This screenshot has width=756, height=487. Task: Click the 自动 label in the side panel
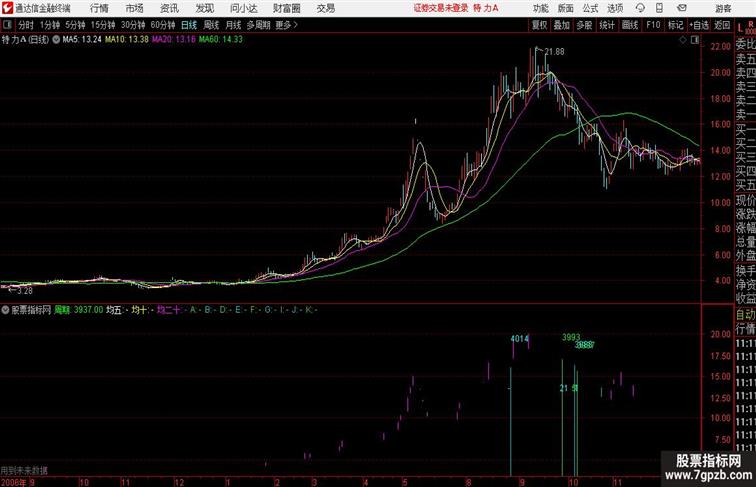pyautogui.click(x=745, y=315)
